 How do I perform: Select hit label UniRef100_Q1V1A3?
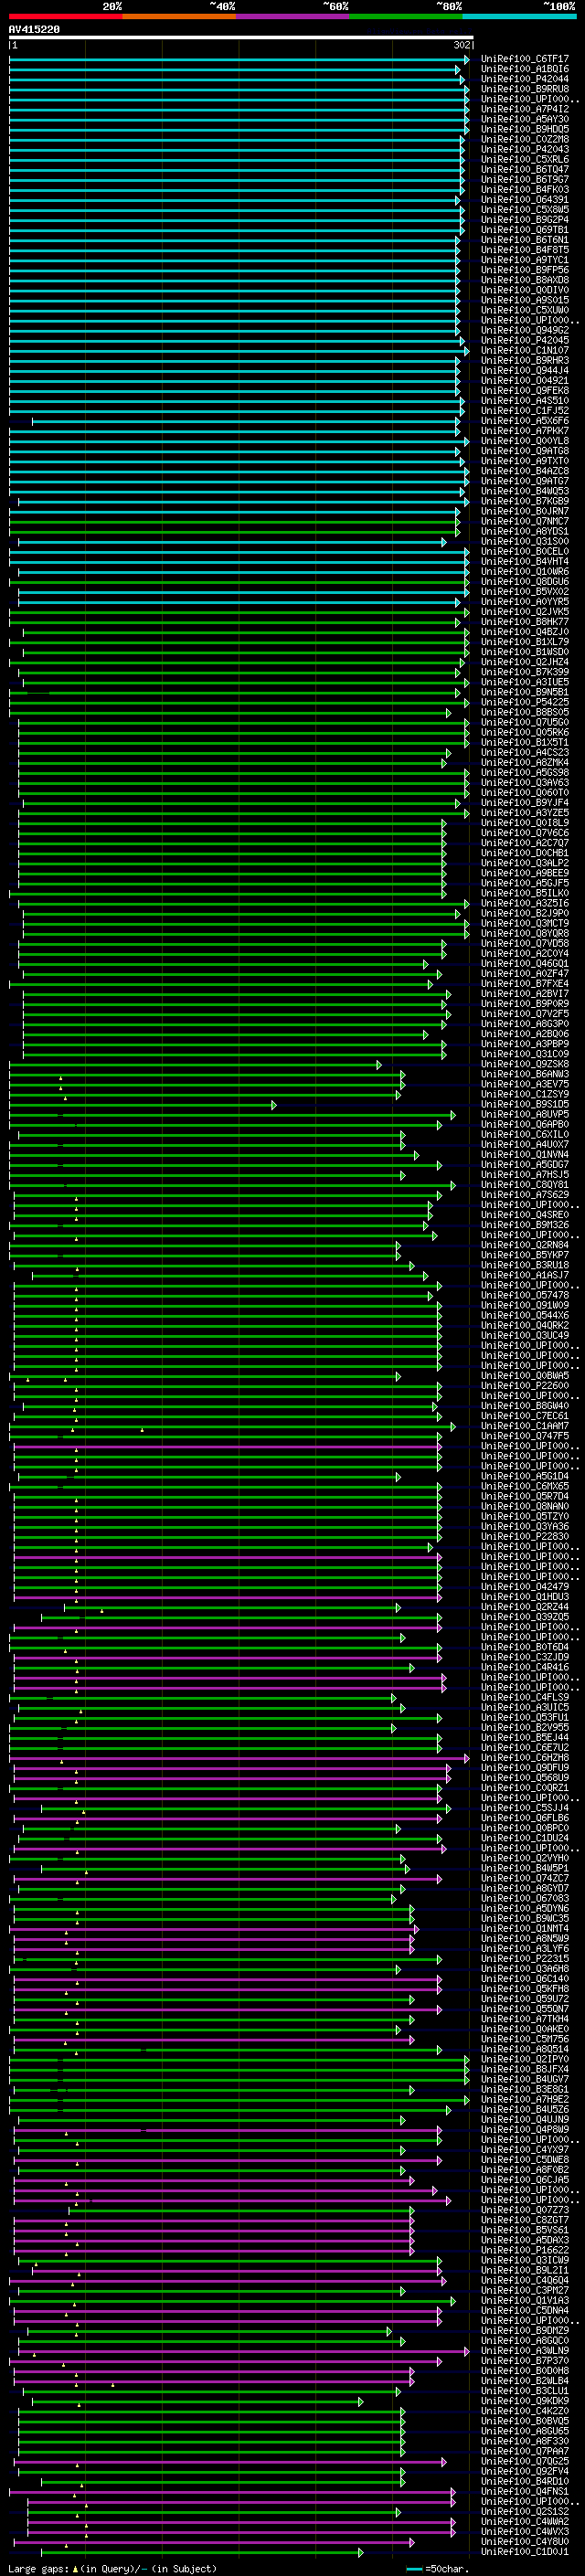click(525, 2300)
